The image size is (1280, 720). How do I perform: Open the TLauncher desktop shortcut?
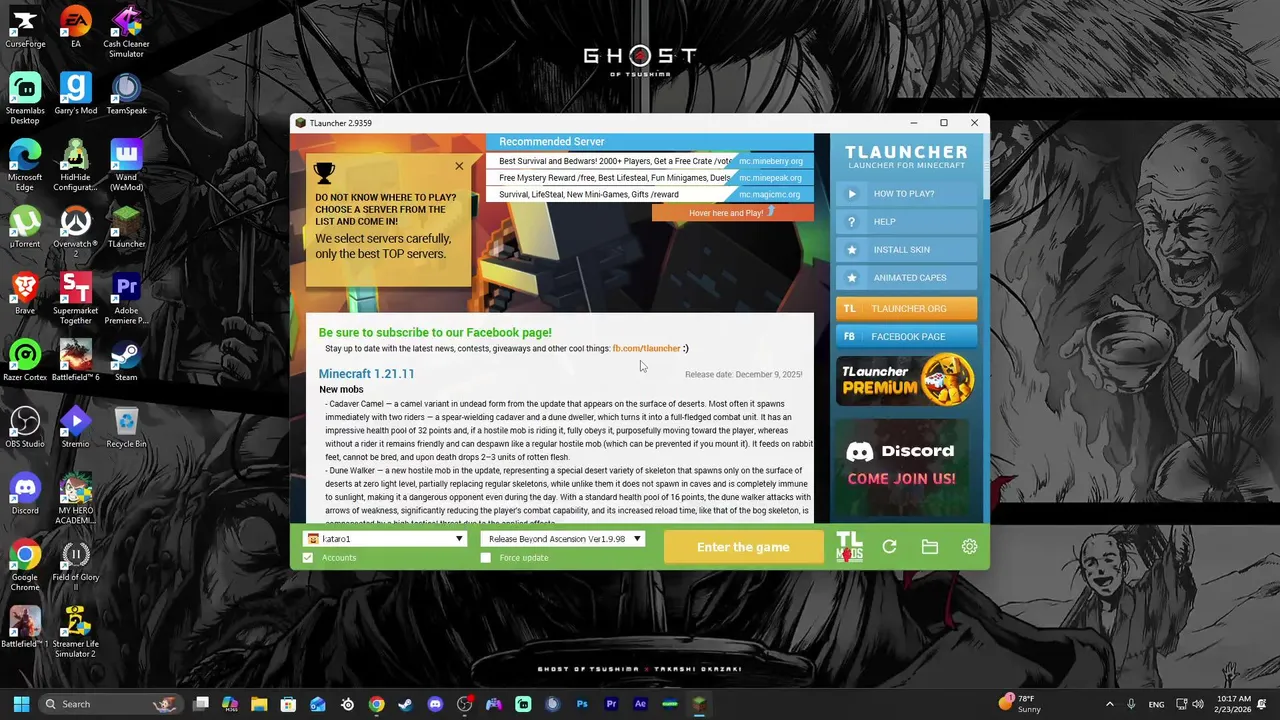click(x=126, y=227)
